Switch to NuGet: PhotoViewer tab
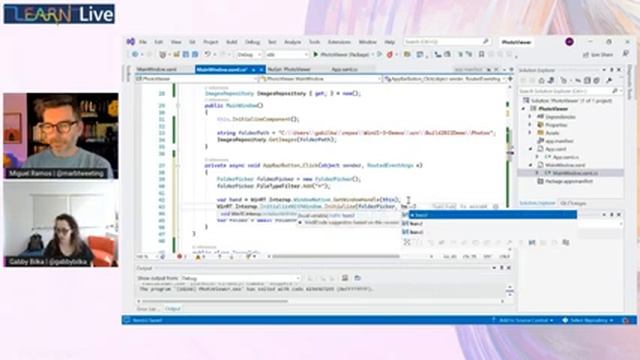The height and width of the screenshot is (360, 640). click(x=289, y=69)
